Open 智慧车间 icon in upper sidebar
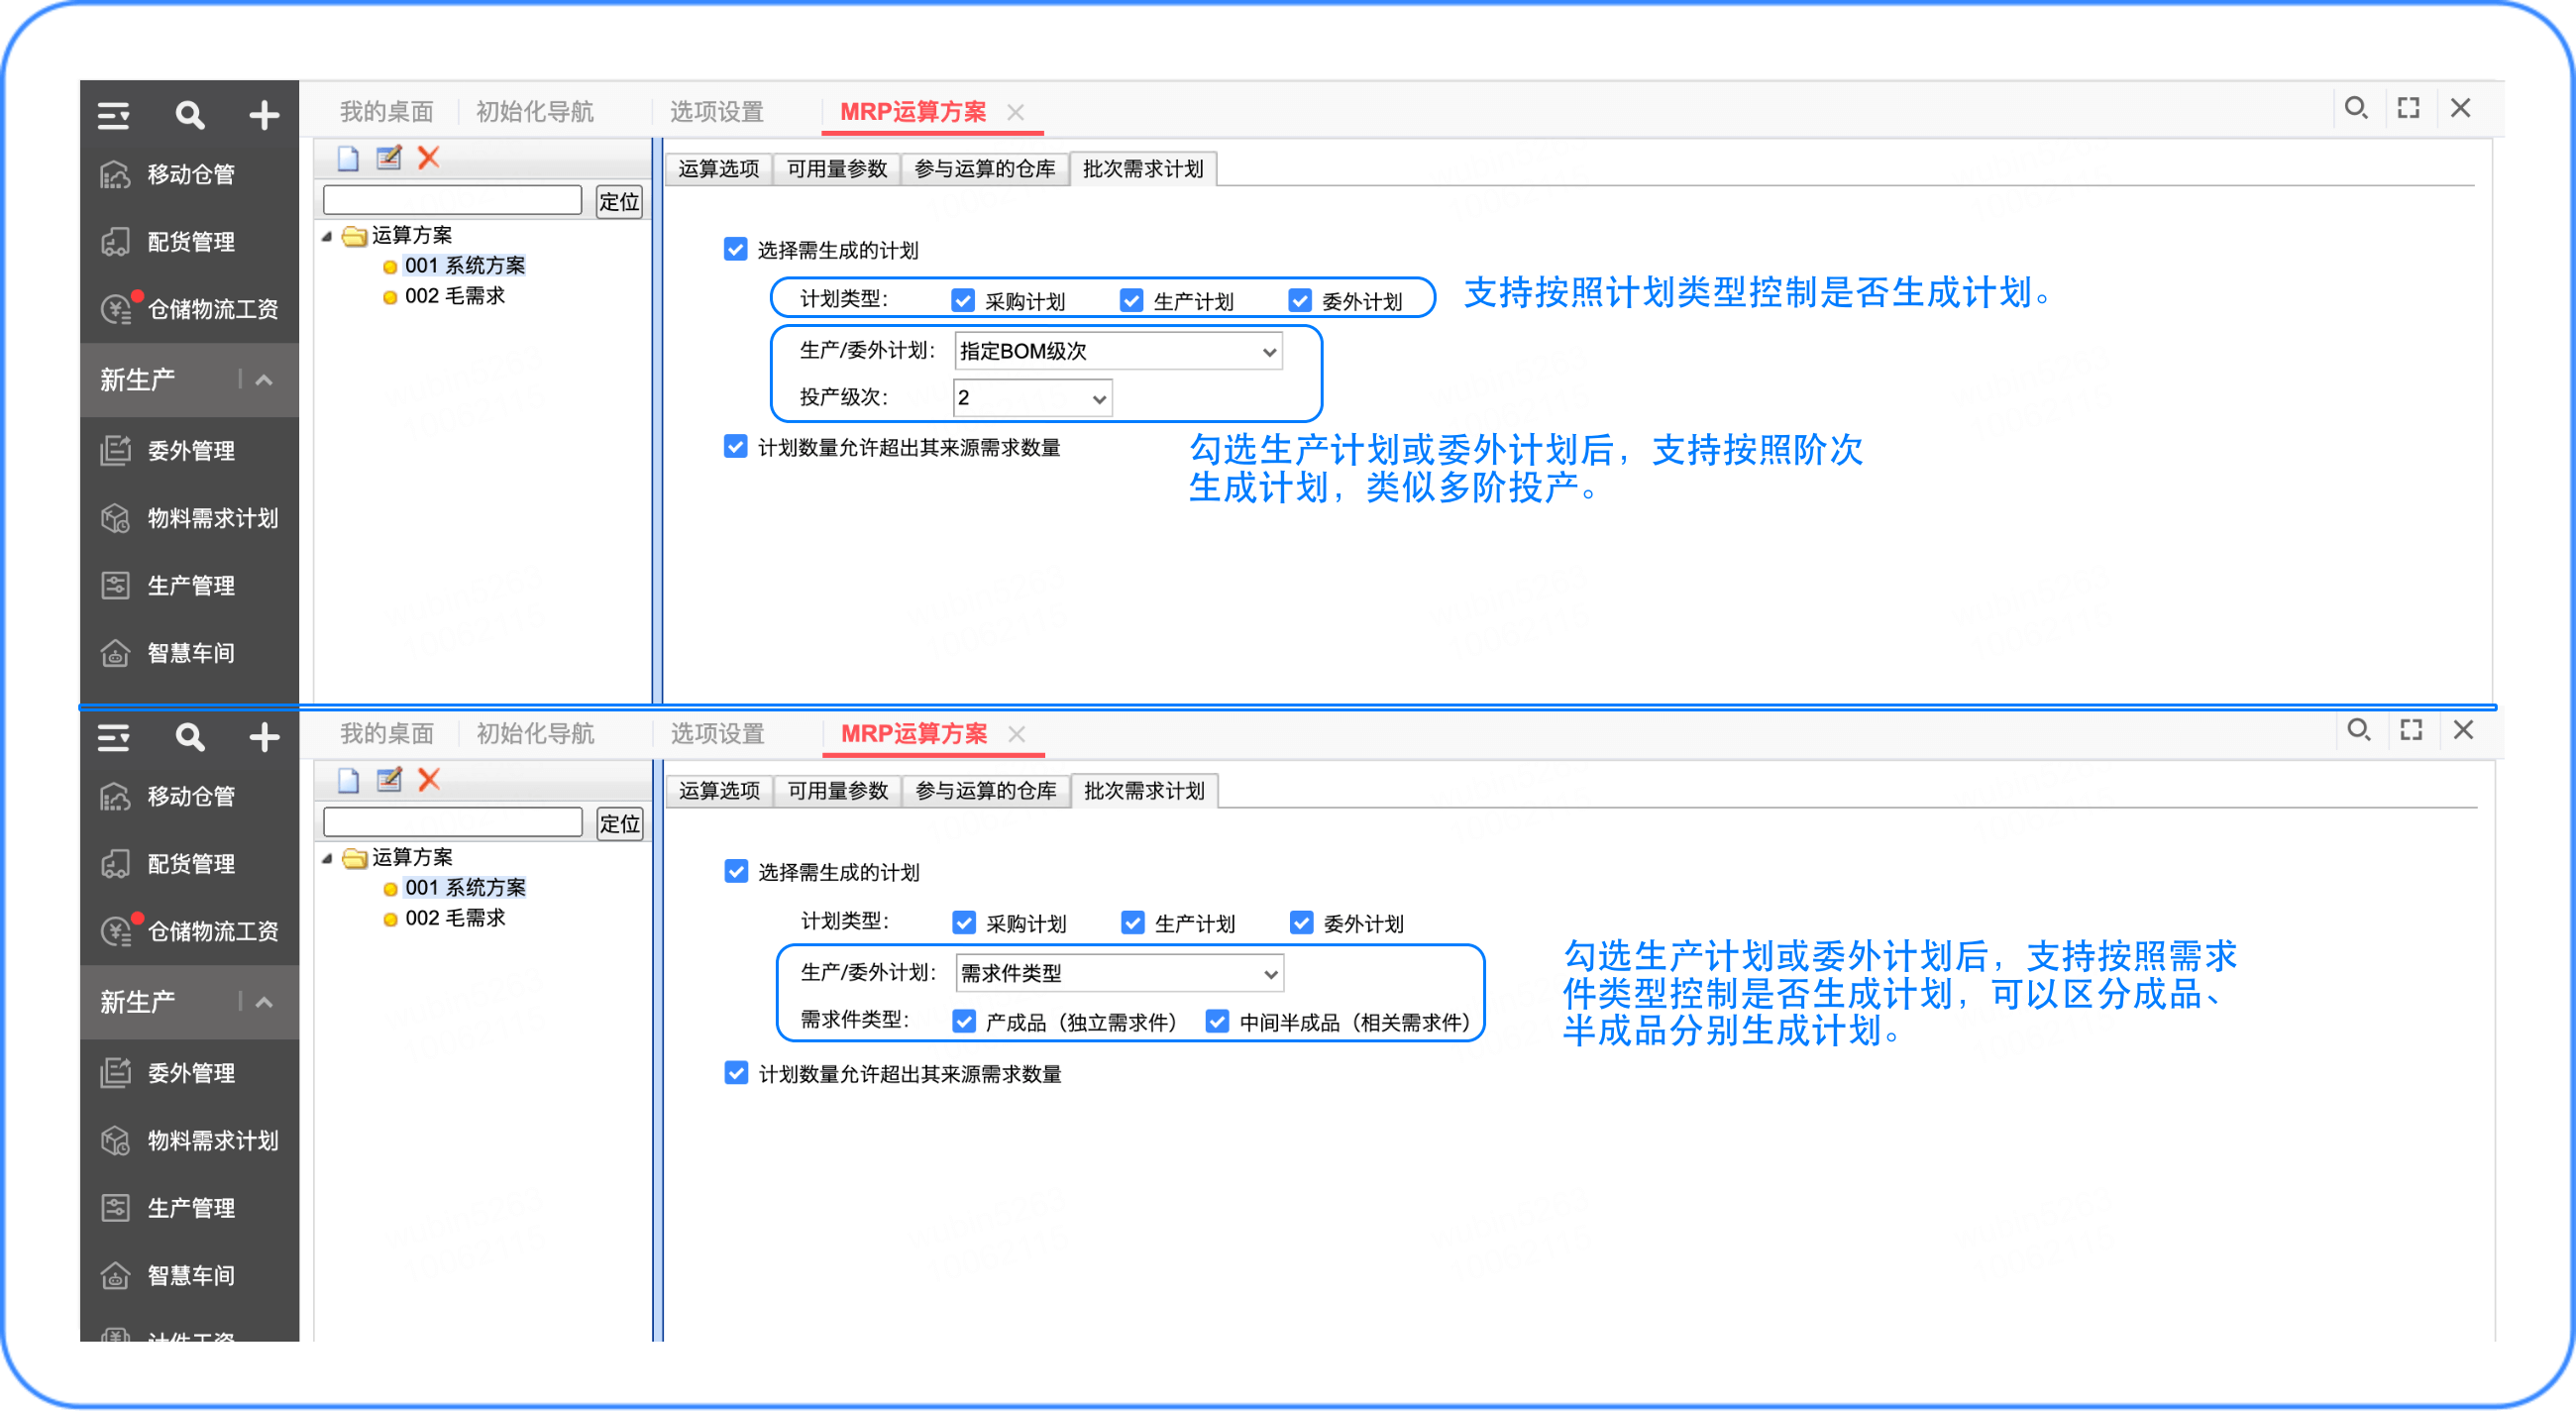Viewport: 2576px width, 1411px height. coord(116,653)
